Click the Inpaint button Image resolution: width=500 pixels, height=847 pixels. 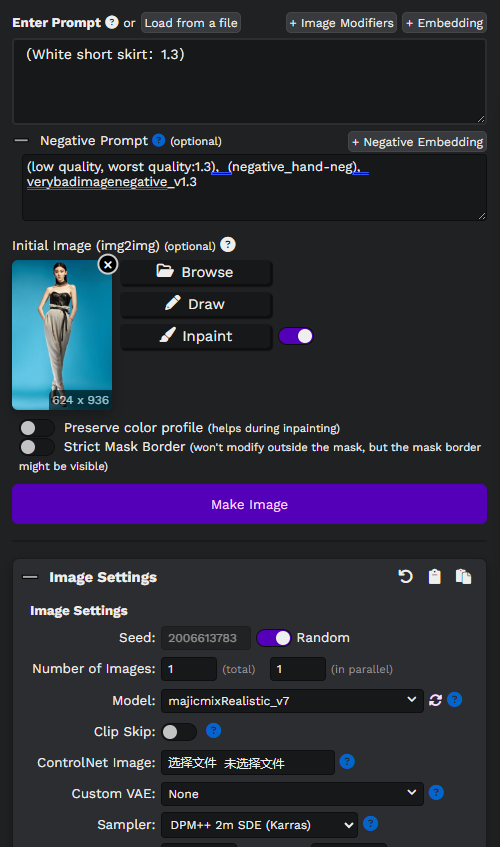pos(196,336)
